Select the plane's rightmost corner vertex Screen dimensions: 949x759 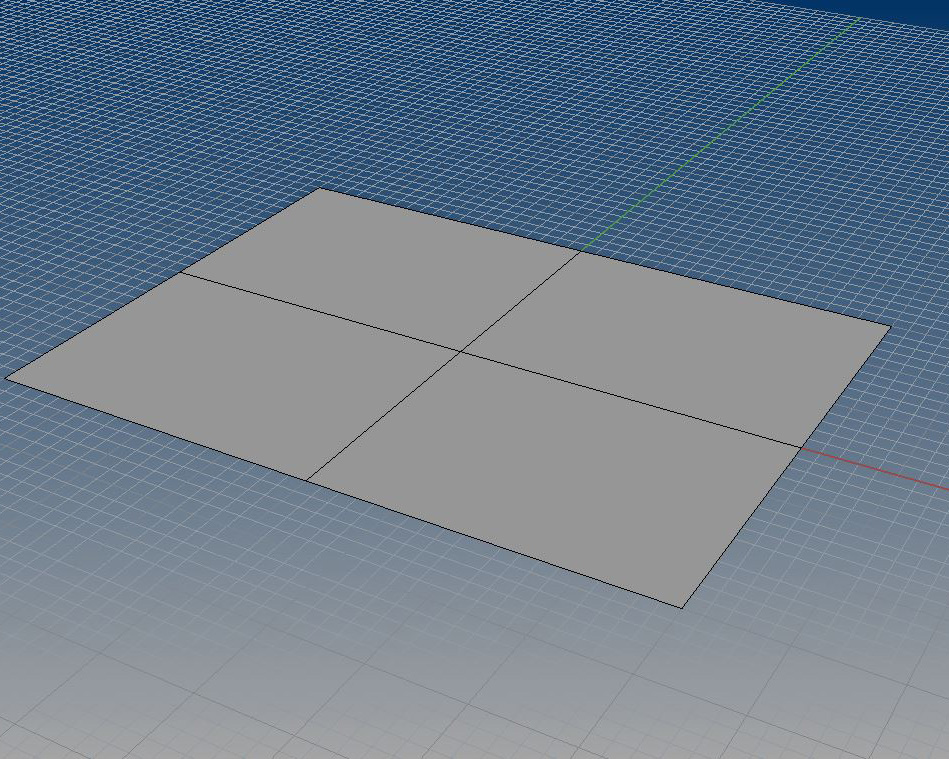coord(890,326)
